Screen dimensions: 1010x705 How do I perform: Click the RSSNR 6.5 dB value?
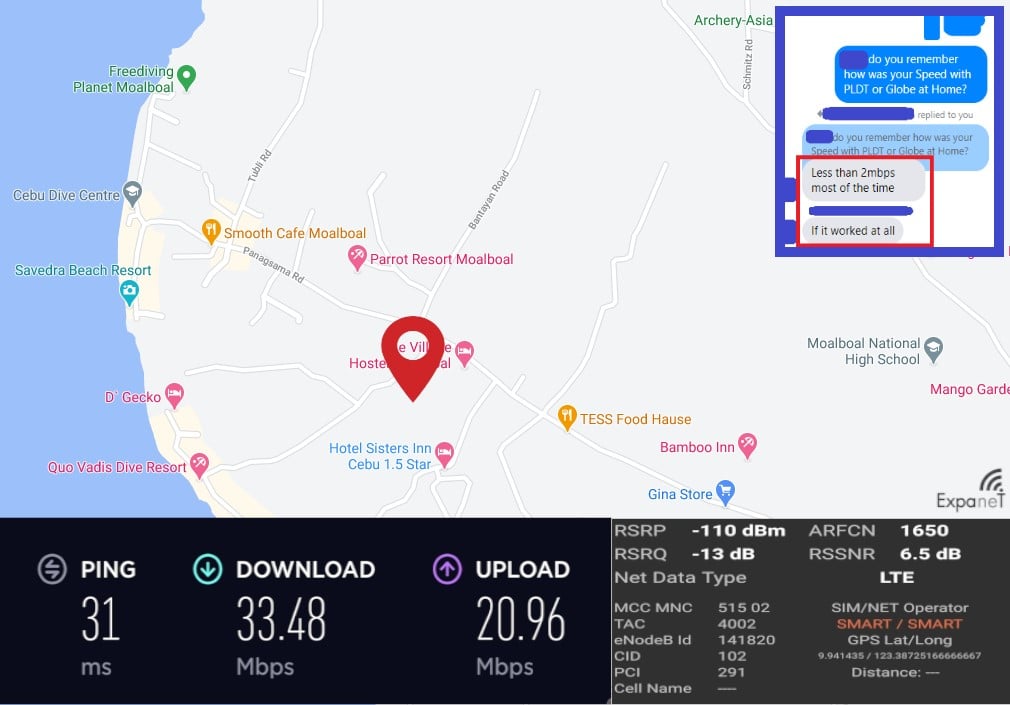coord(930,554)
